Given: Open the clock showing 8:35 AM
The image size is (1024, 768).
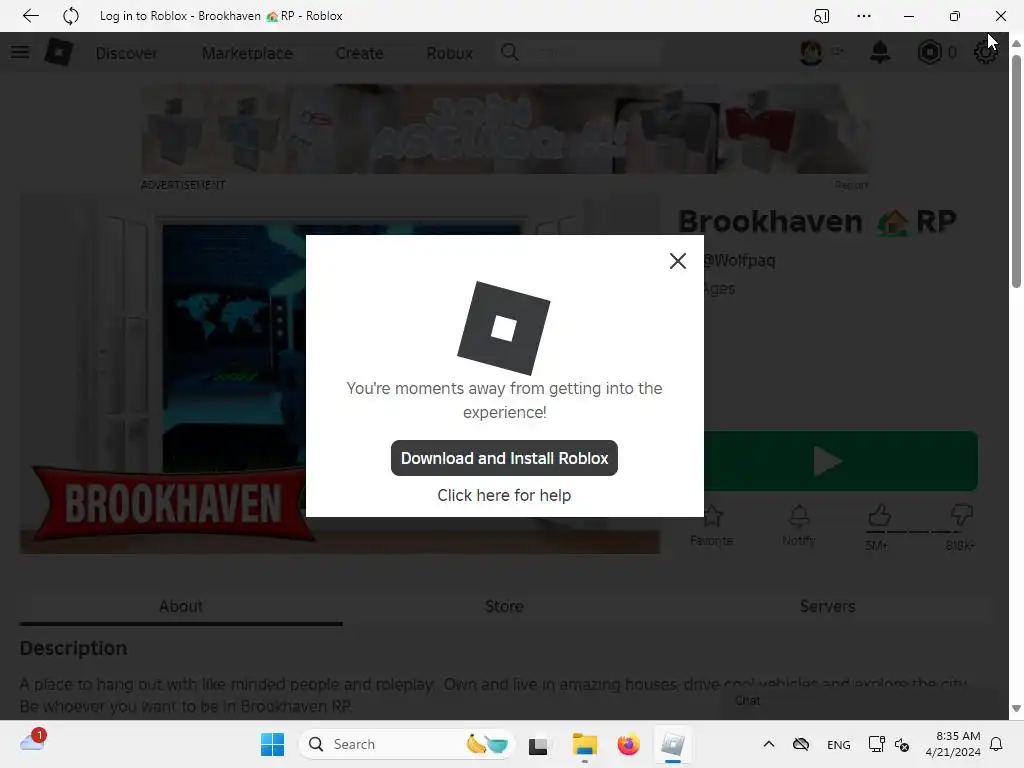Looking at the screenshot, I should pyautogui.click(x=953, y=744).
